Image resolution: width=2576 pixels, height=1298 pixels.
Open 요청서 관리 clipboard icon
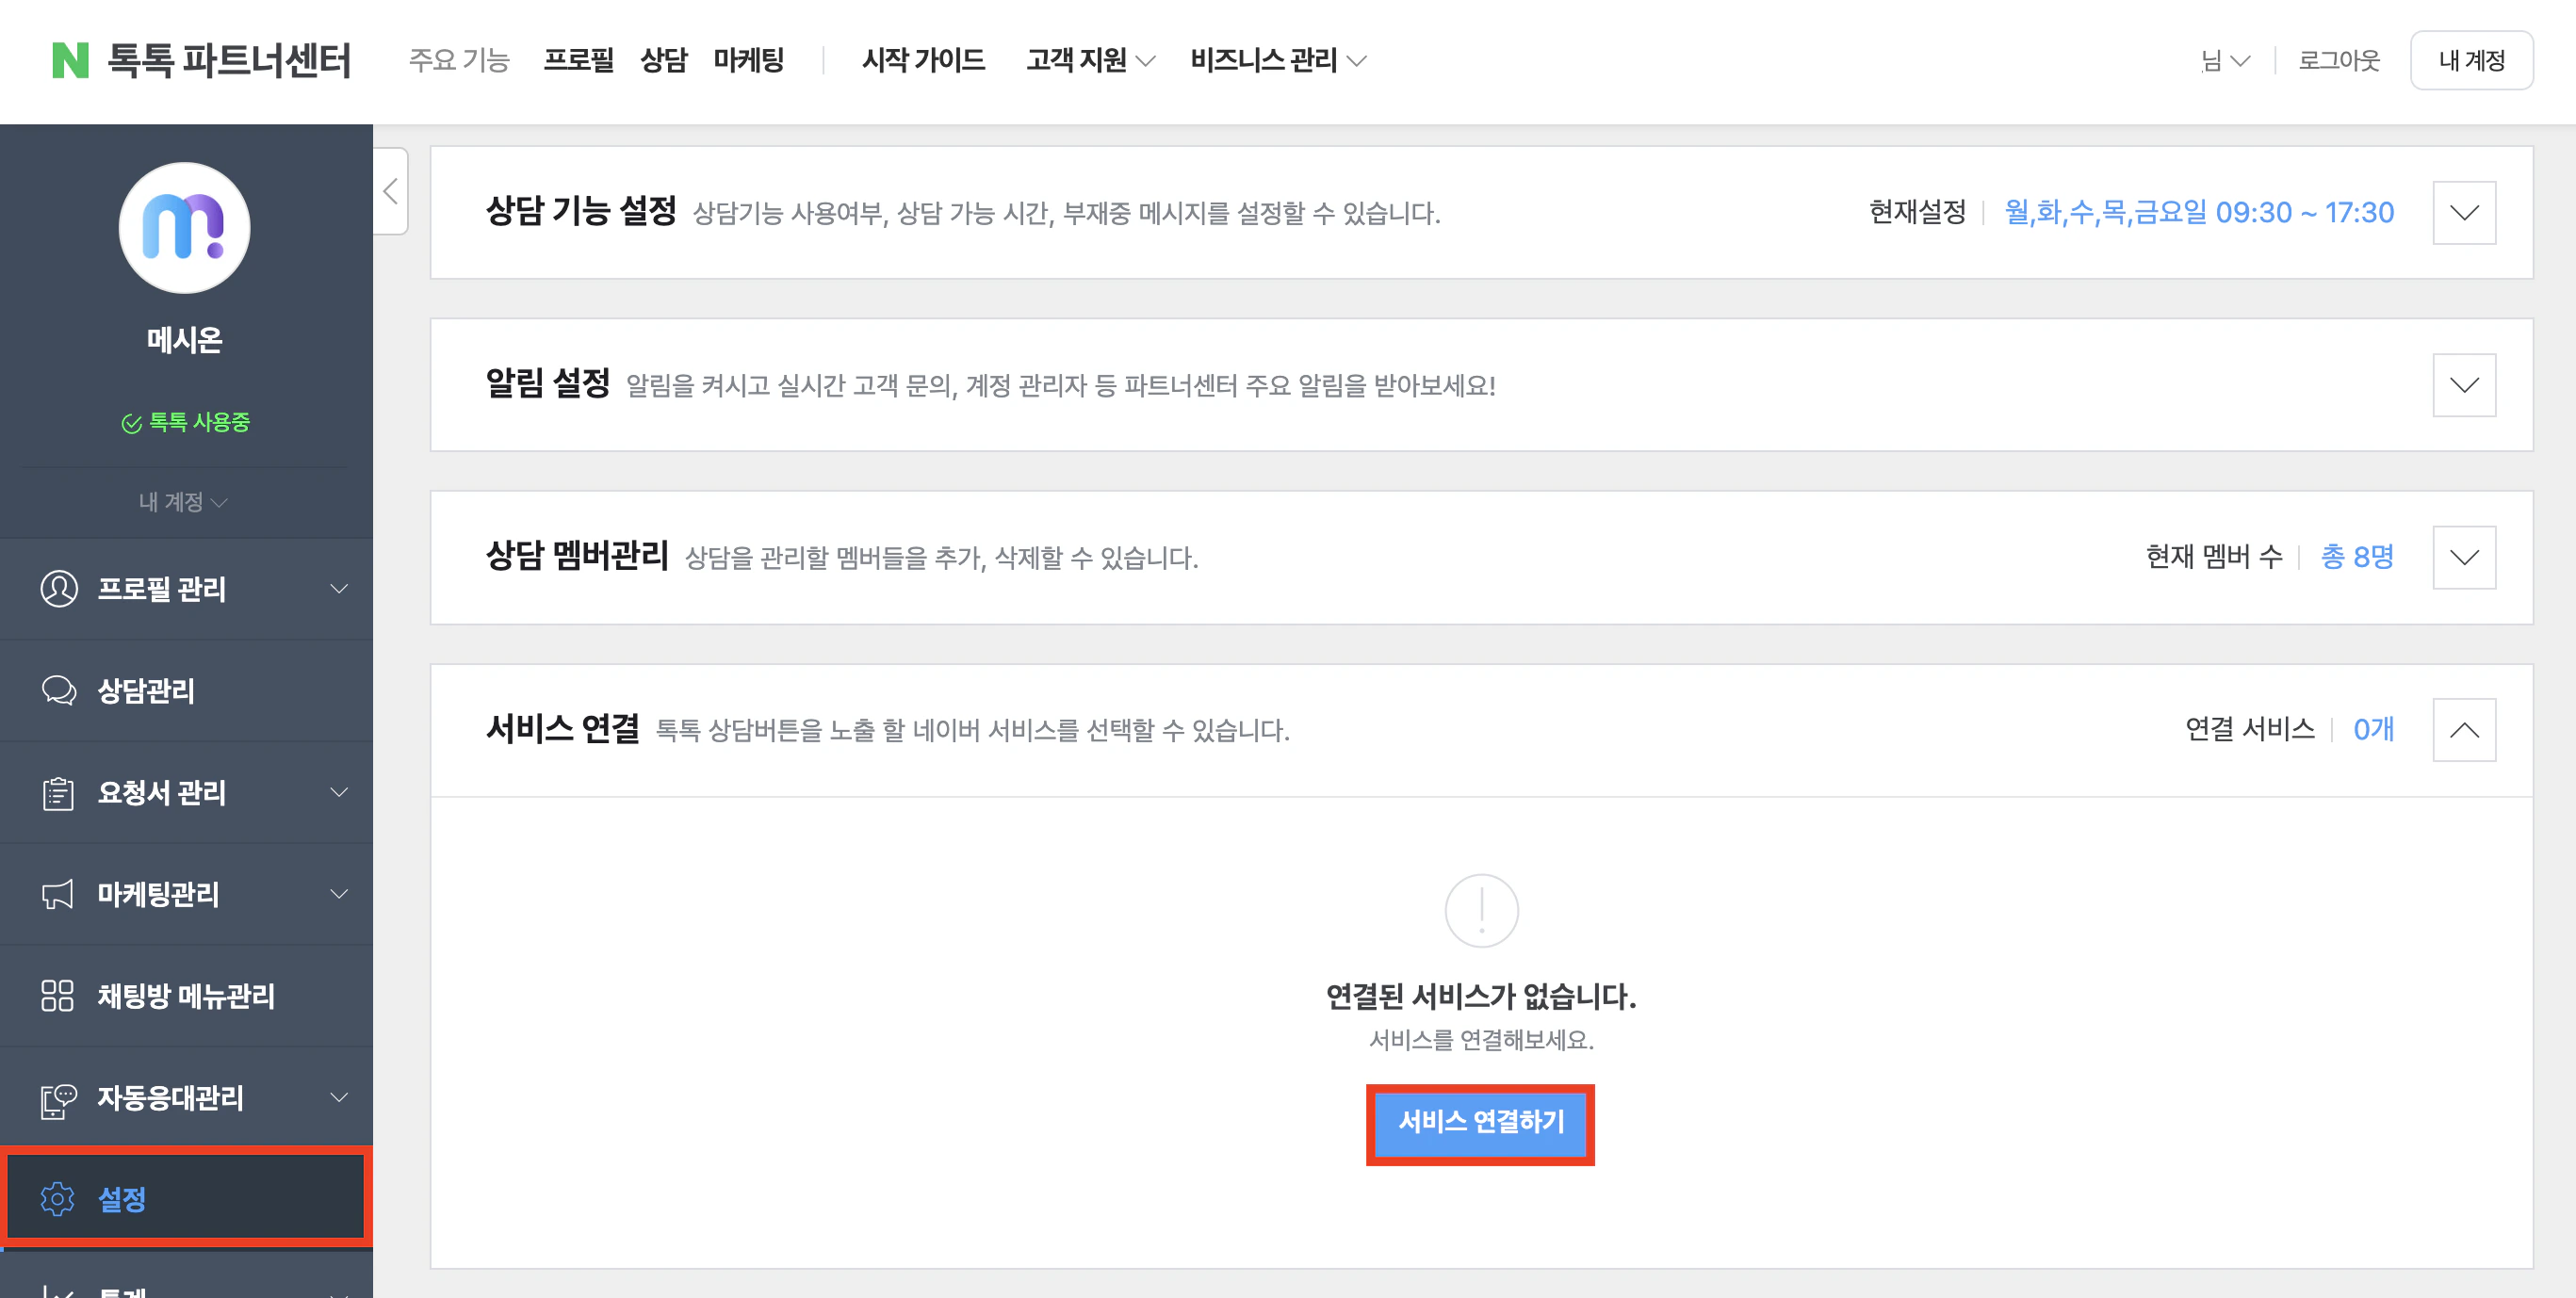click(x=58, y=793)
